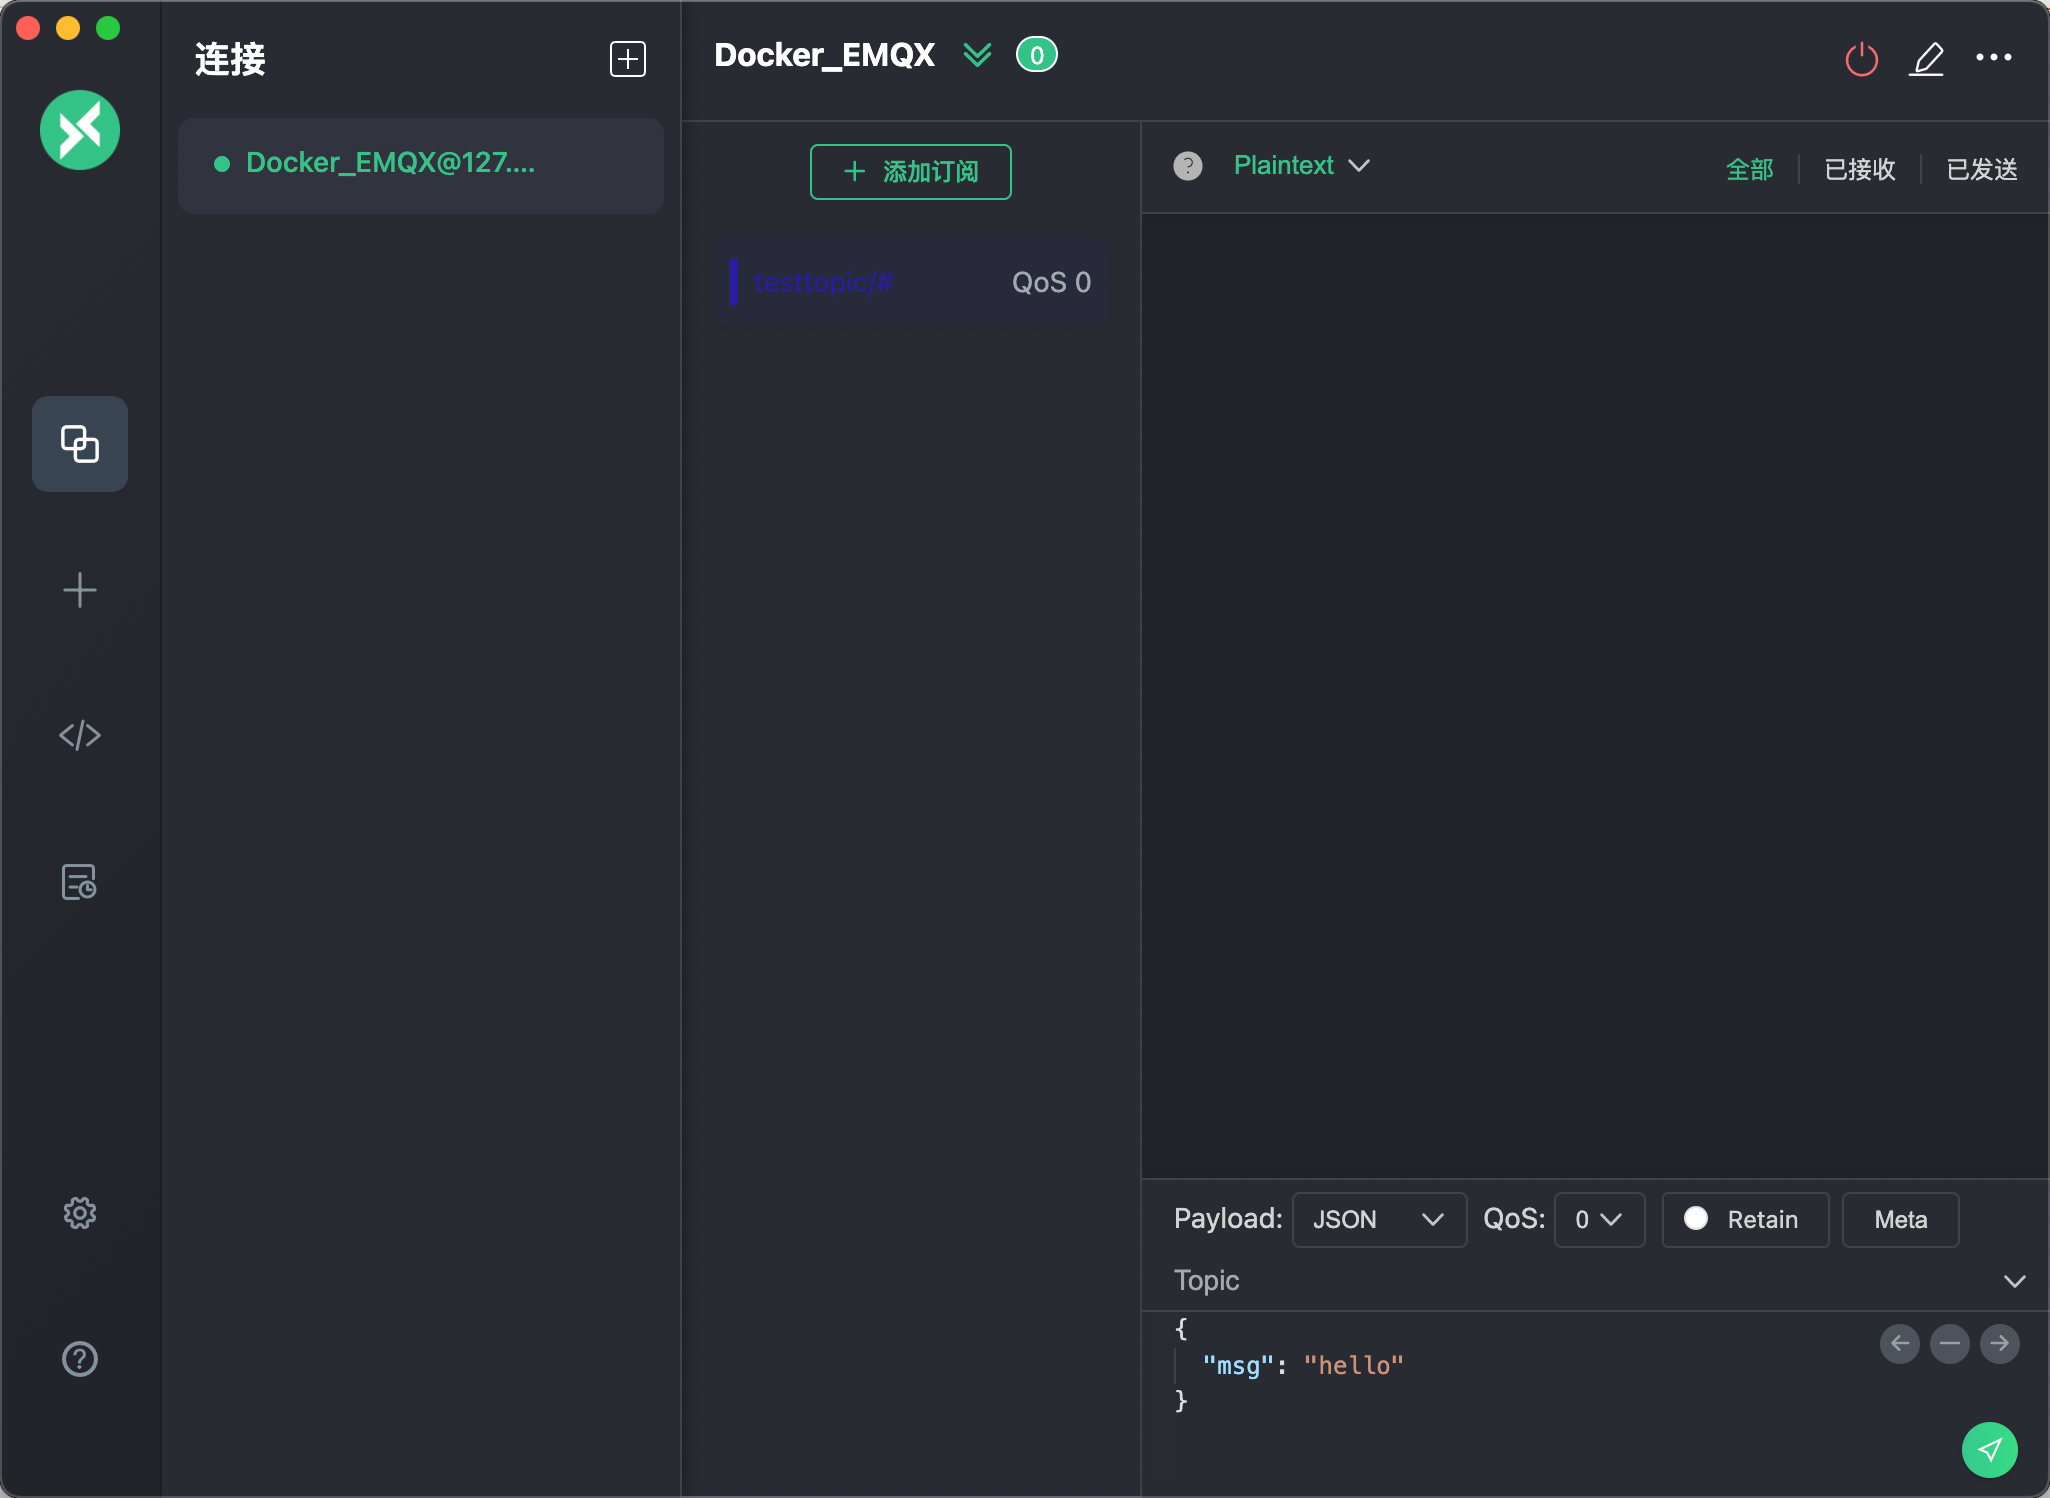This screenshot has height=1498, width=2050.
Task: Disconnect using the red power icon
Action: click(1862, 59)
